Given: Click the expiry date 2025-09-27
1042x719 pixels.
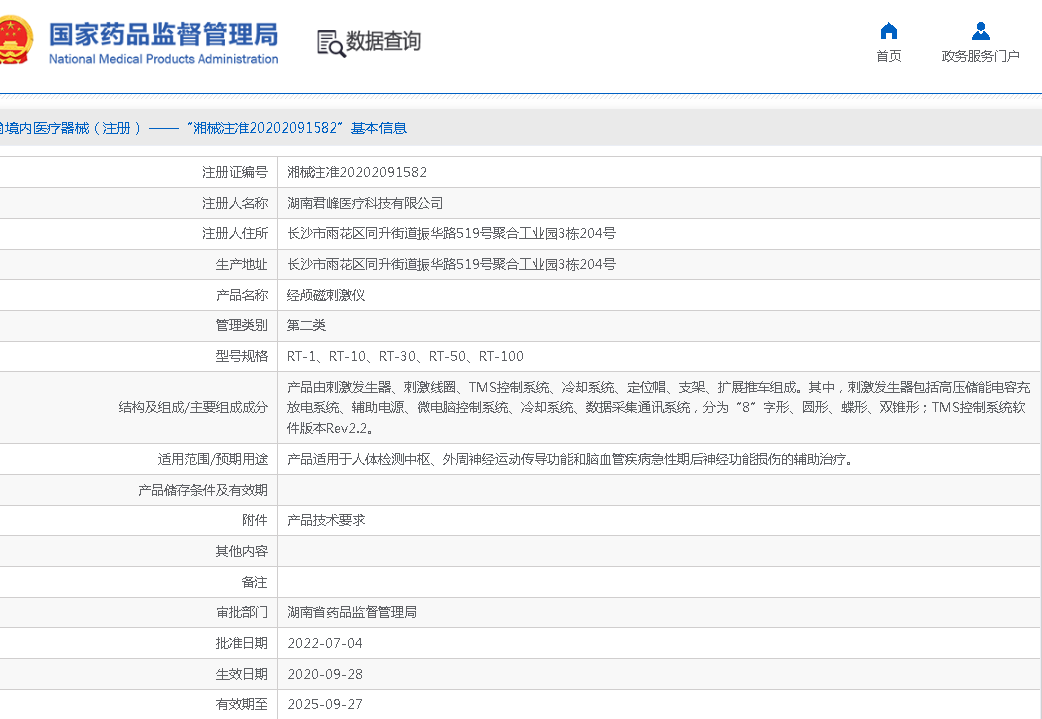Looking at the screenshot, I should (325, 704).
